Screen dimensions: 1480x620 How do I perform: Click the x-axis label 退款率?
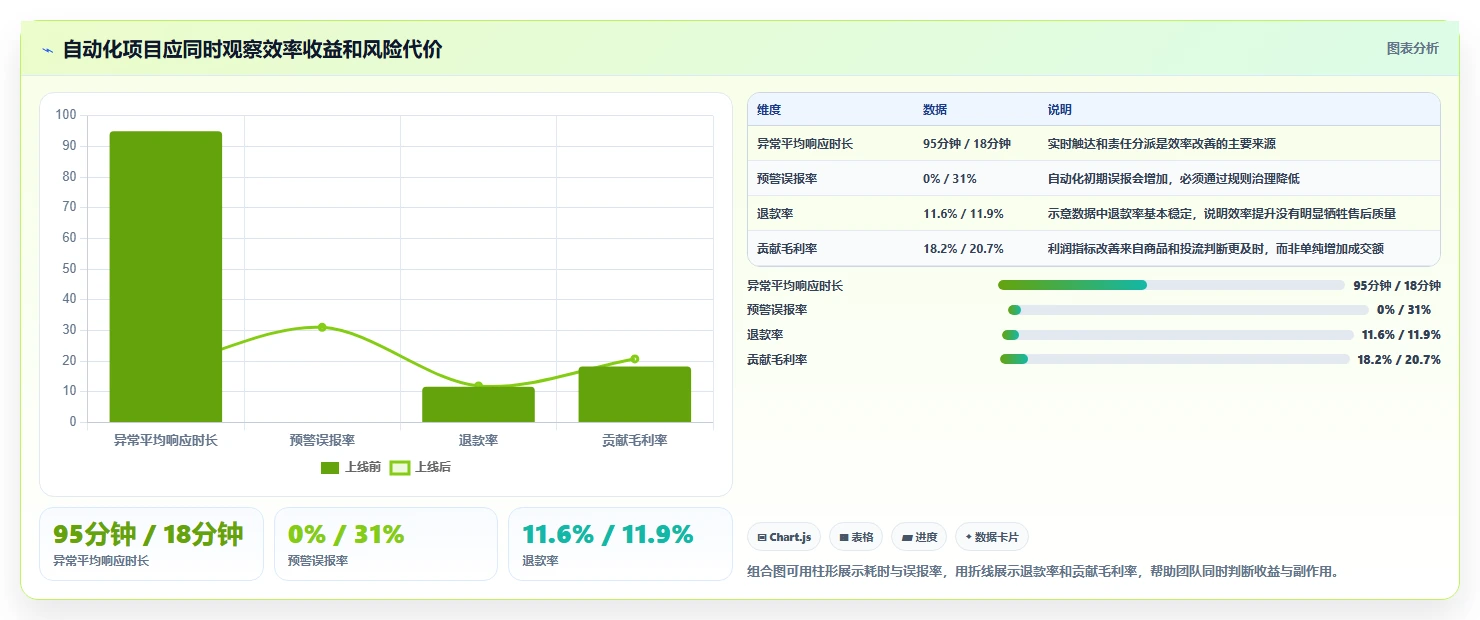478,440
